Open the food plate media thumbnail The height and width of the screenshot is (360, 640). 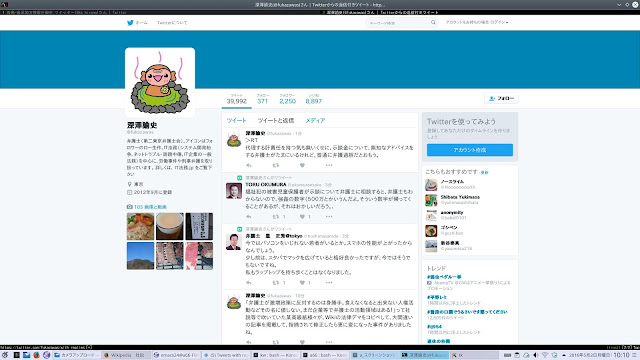point(140,226)
